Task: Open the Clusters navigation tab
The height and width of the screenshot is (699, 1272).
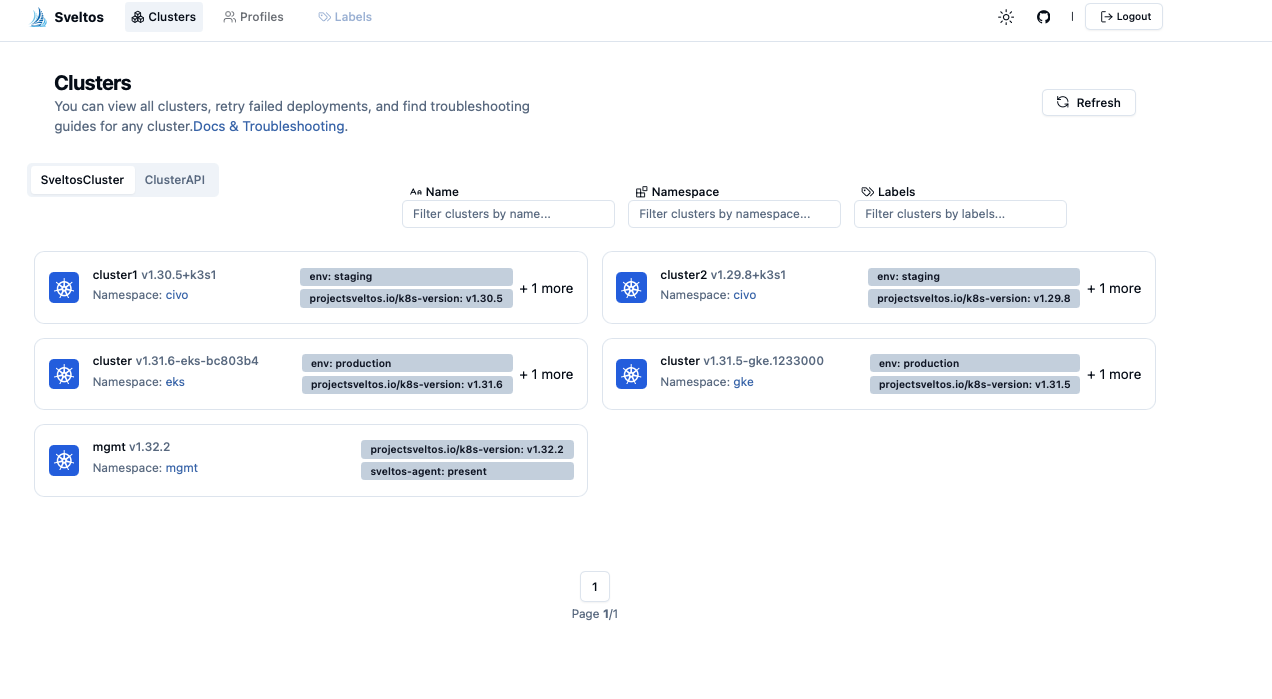Action: (x=164, y=17)
